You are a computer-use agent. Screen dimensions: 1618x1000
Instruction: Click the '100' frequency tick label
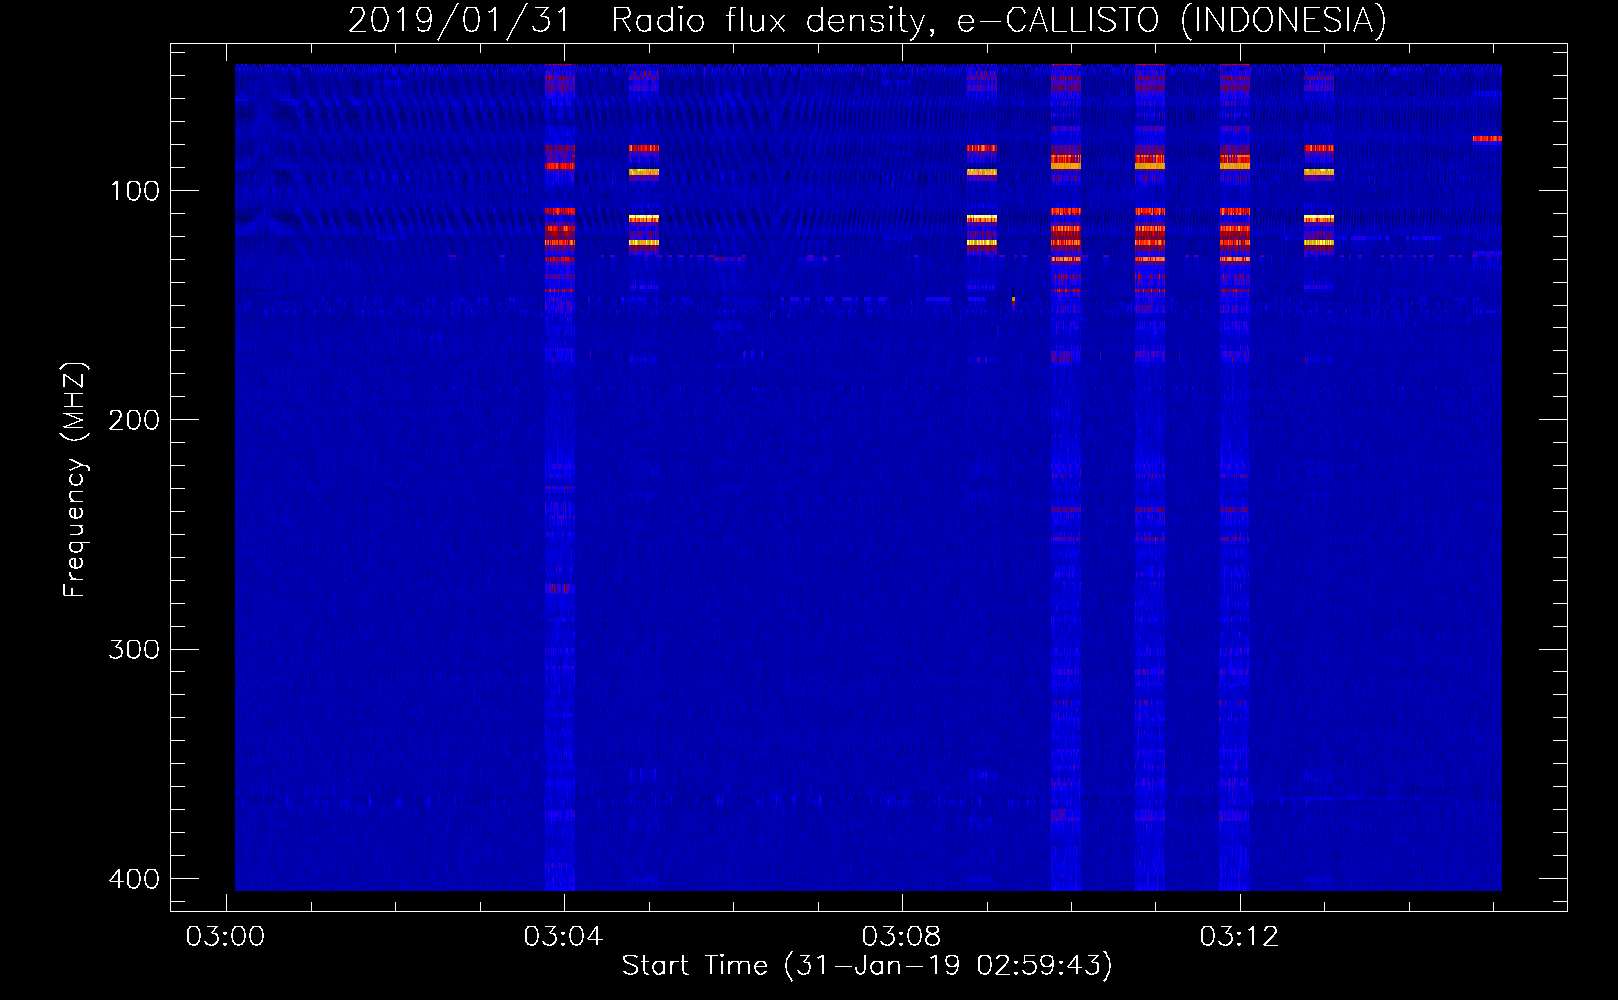(x=135, y=191)
